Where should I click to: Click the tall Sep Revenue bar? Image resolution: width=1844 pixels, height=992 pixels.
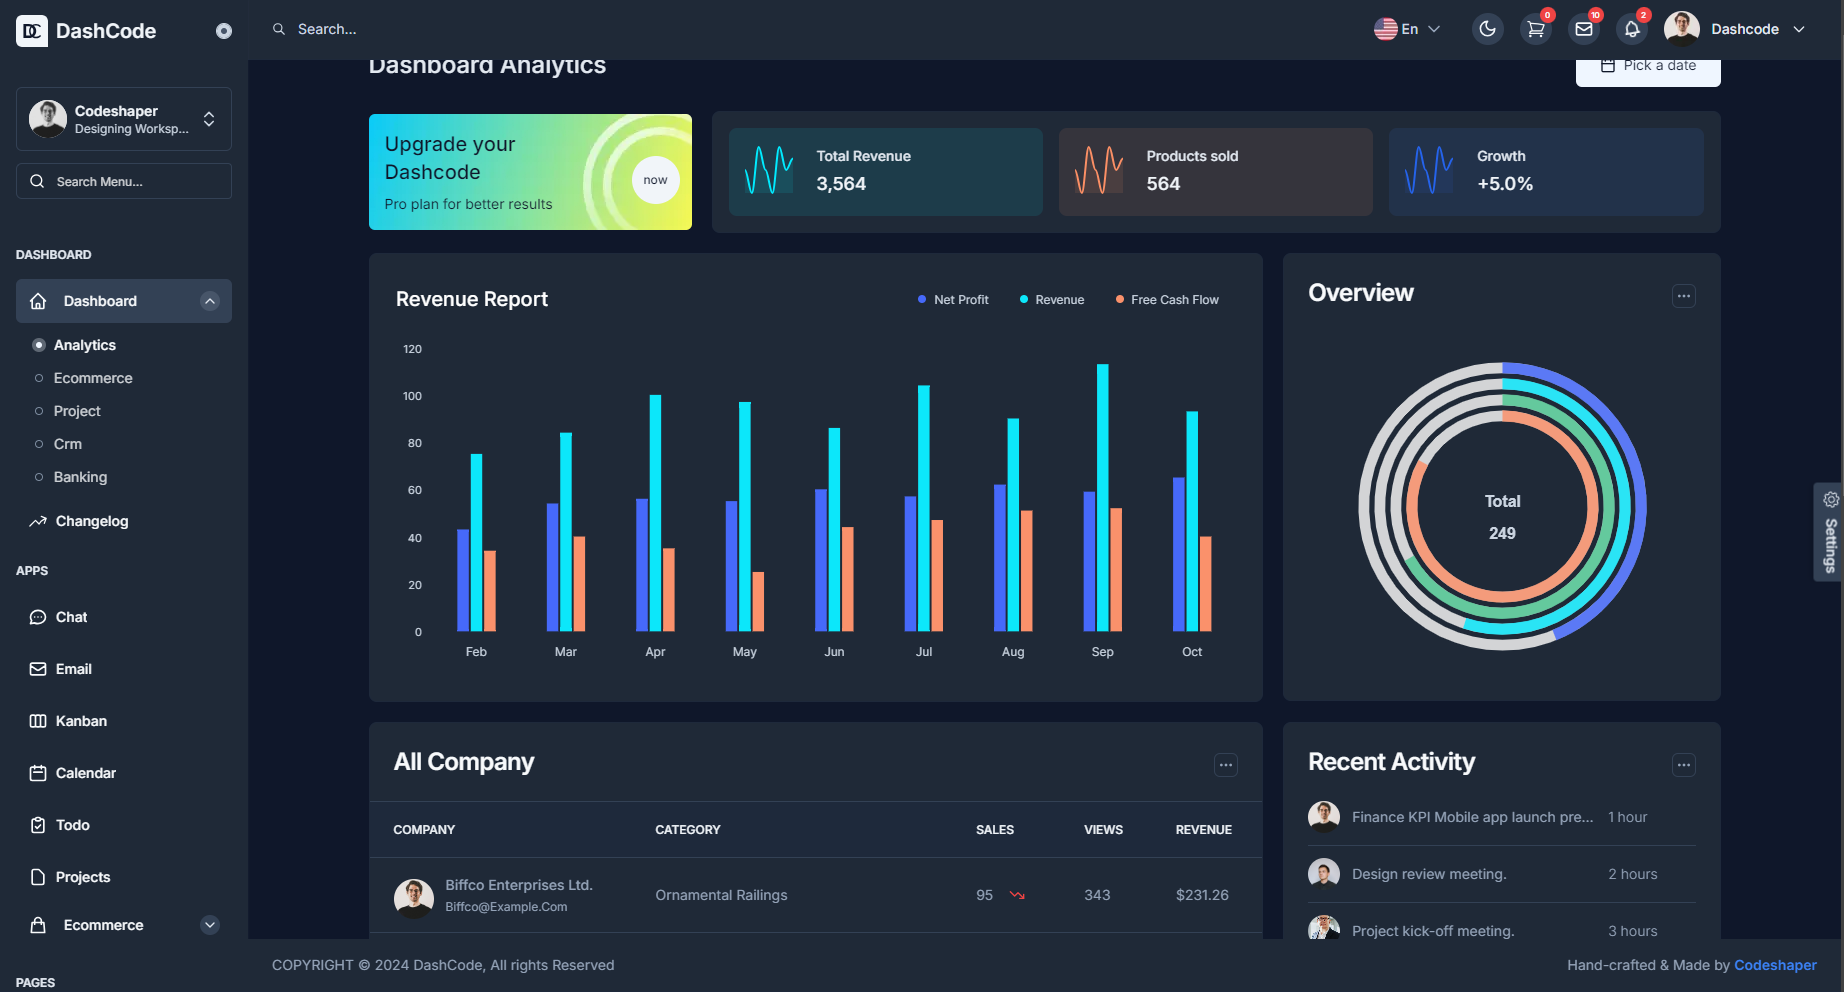[x=1102, y=498]
